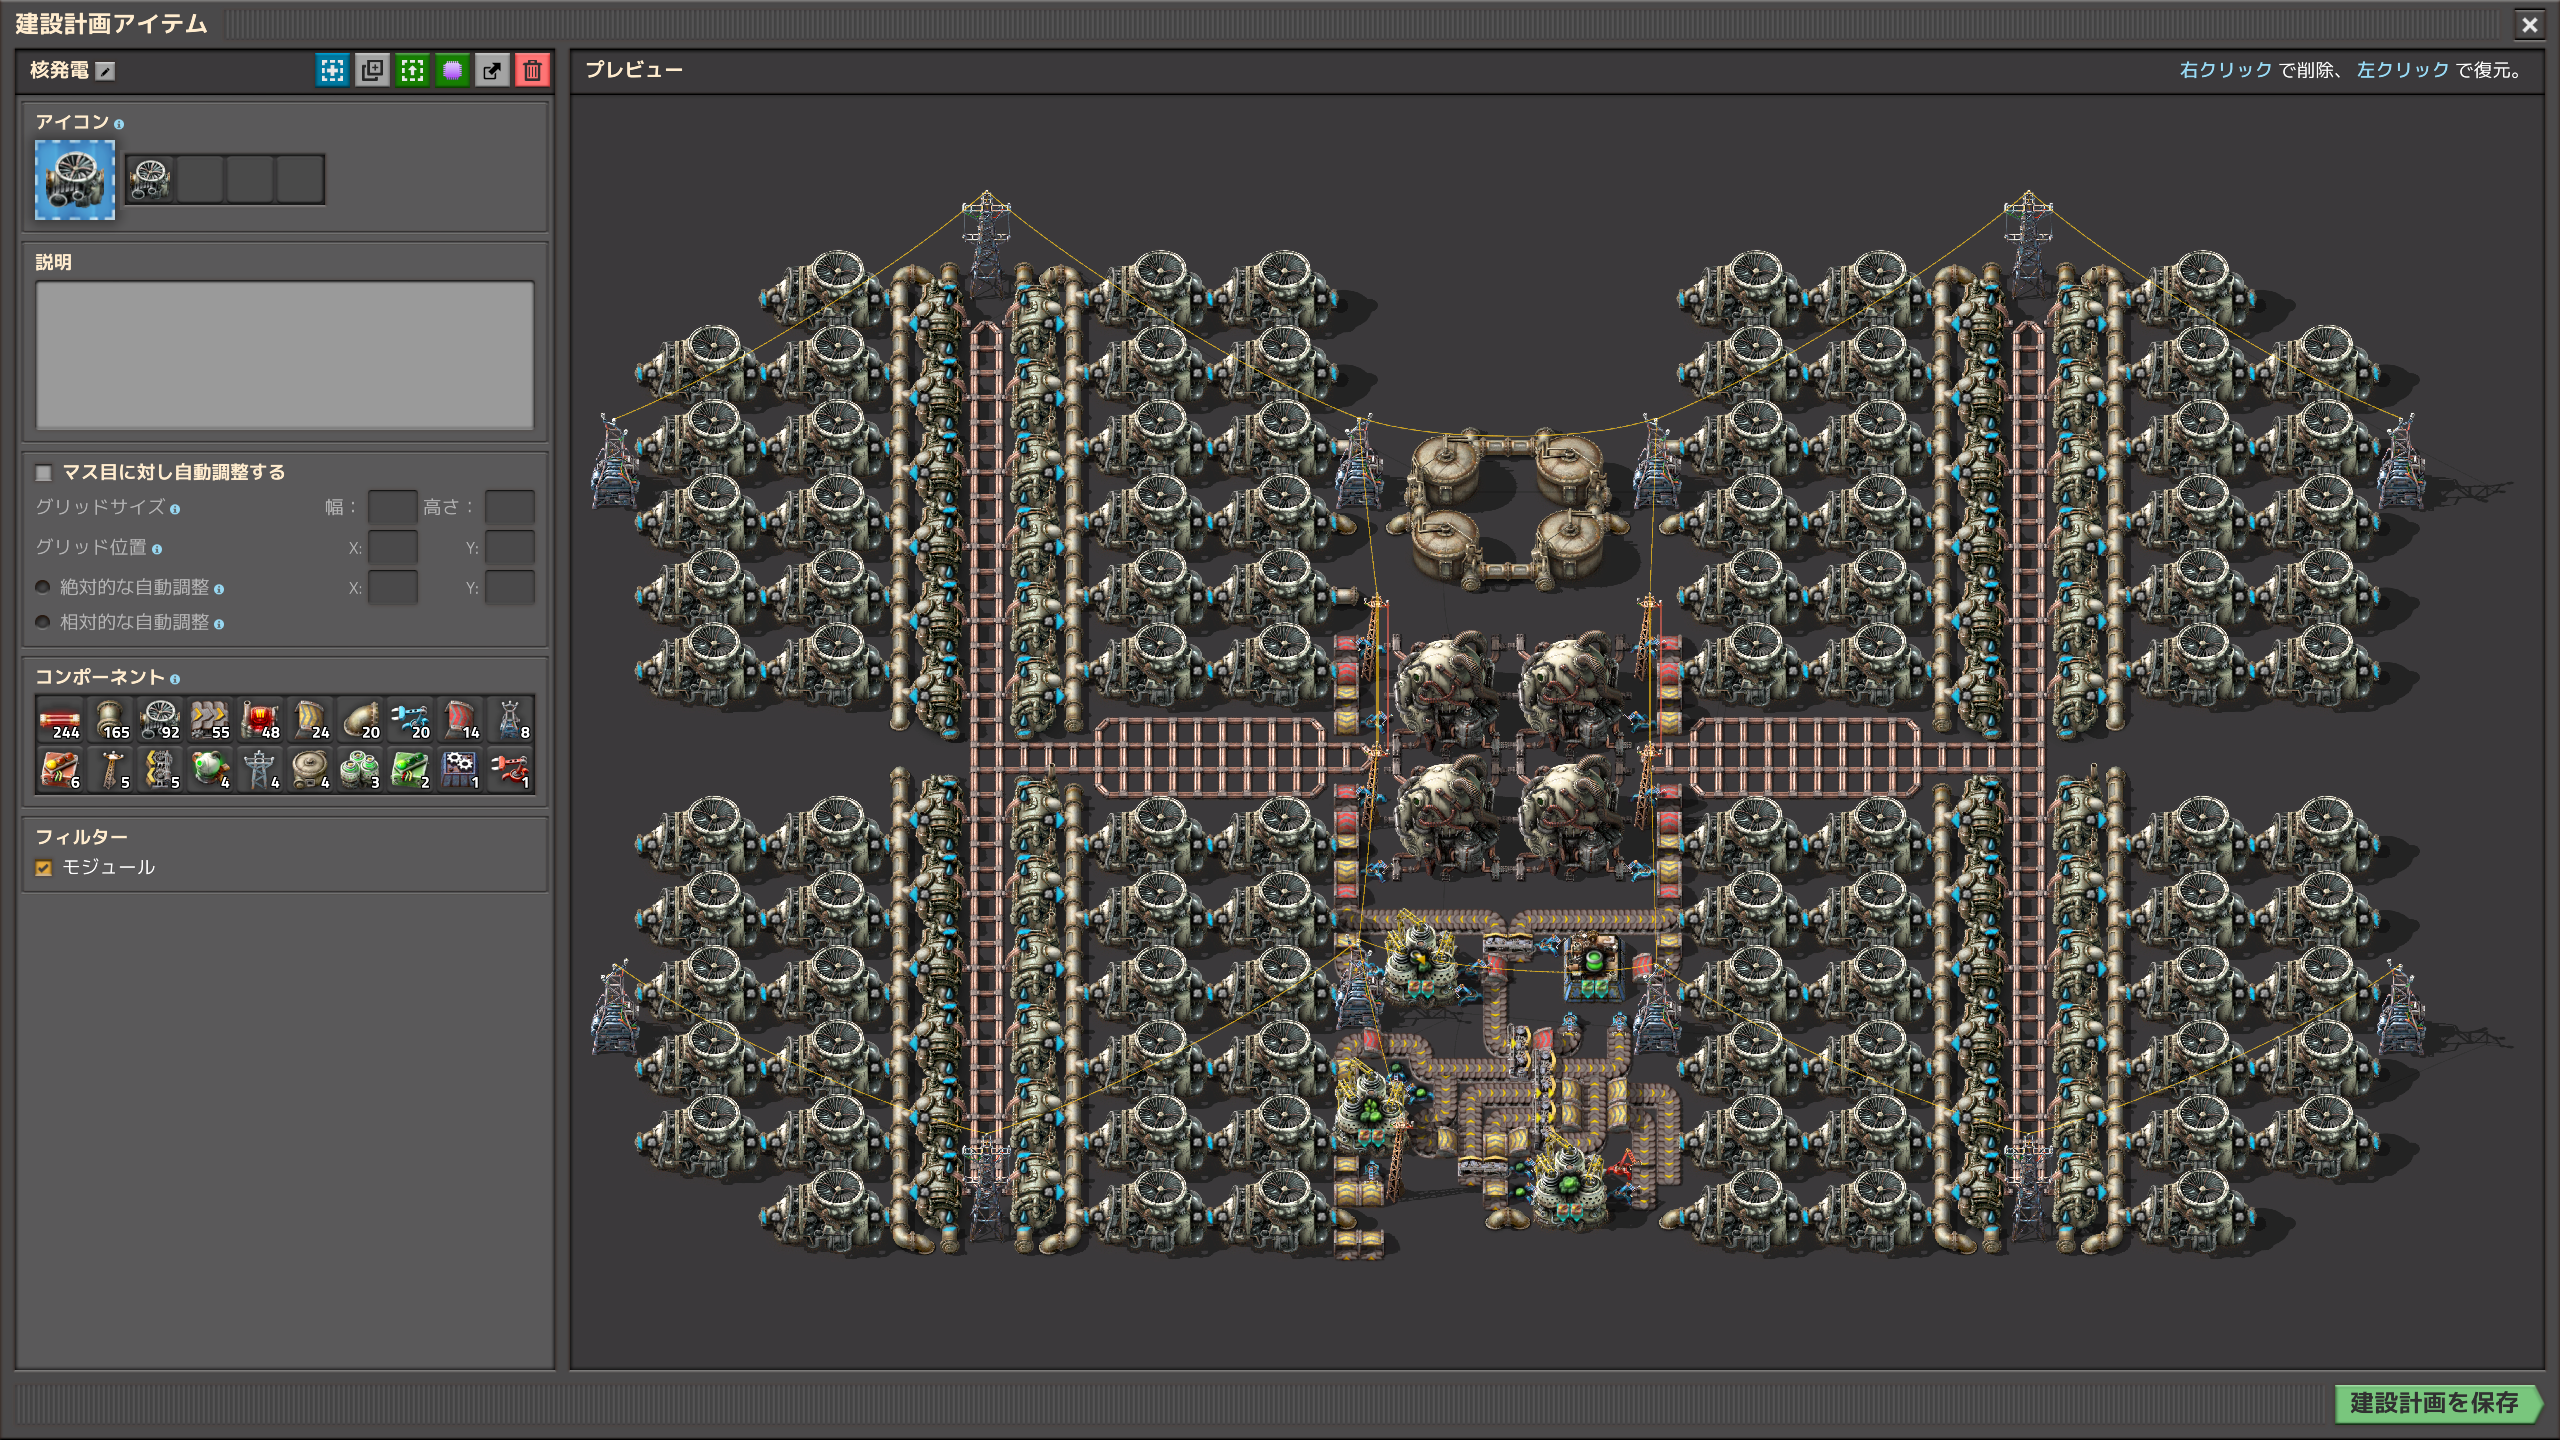2560x1440 pixels.
Task: Click the グリッド位置 X input field
Action: pyautogui.click(x=392, y=547)
